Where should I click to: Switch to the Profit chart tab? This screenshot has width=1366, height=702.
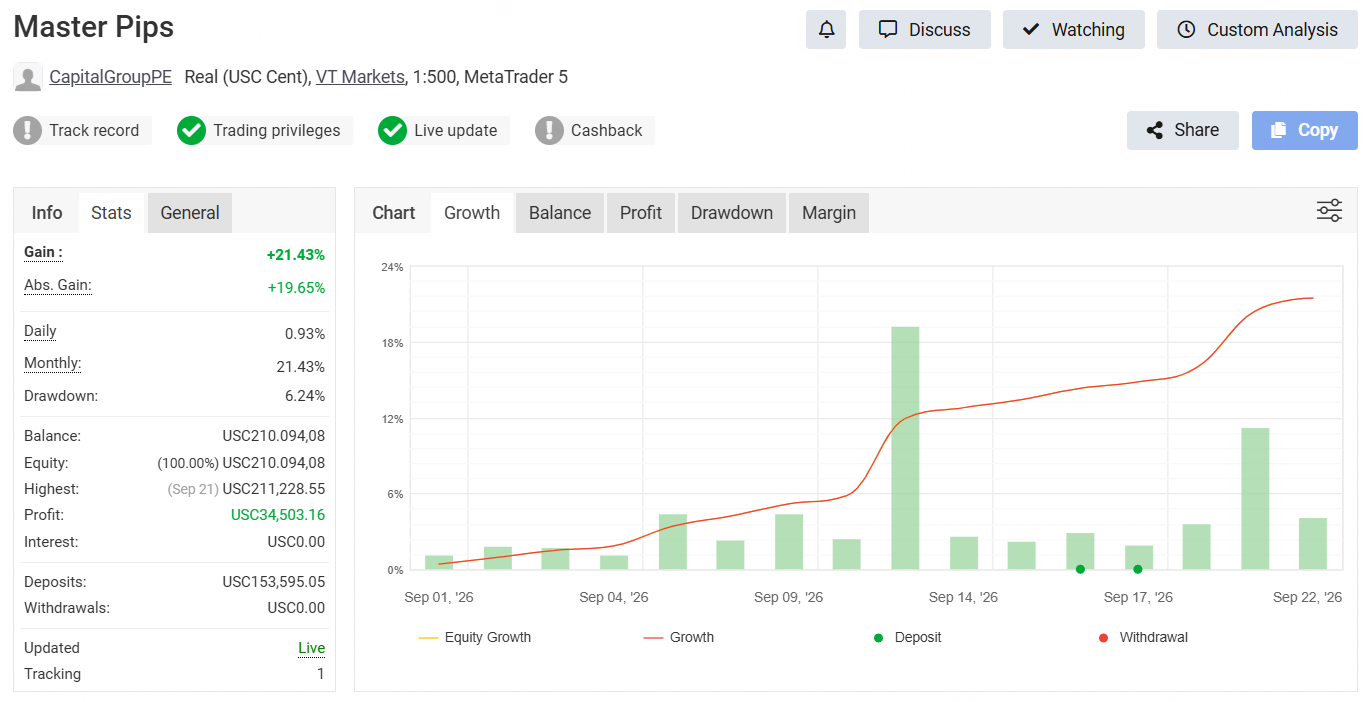coord(641,213)
